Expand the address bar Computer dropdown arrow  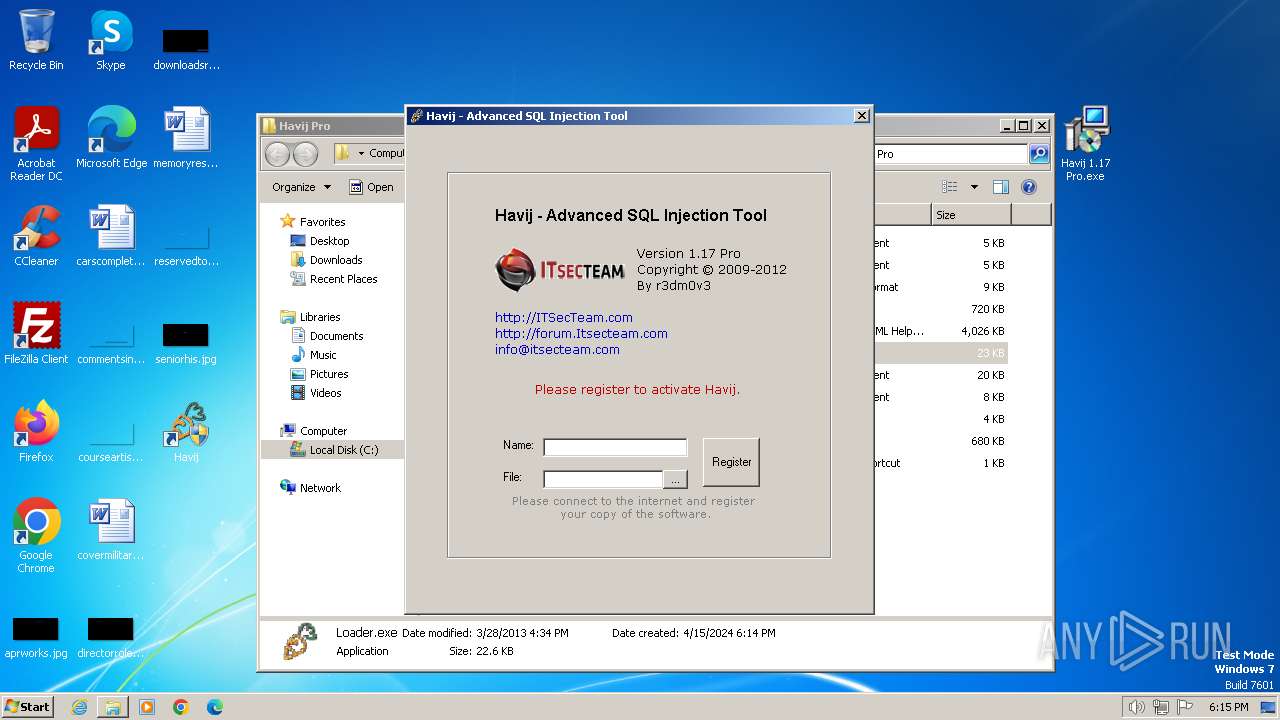click(x=362, y=154)
